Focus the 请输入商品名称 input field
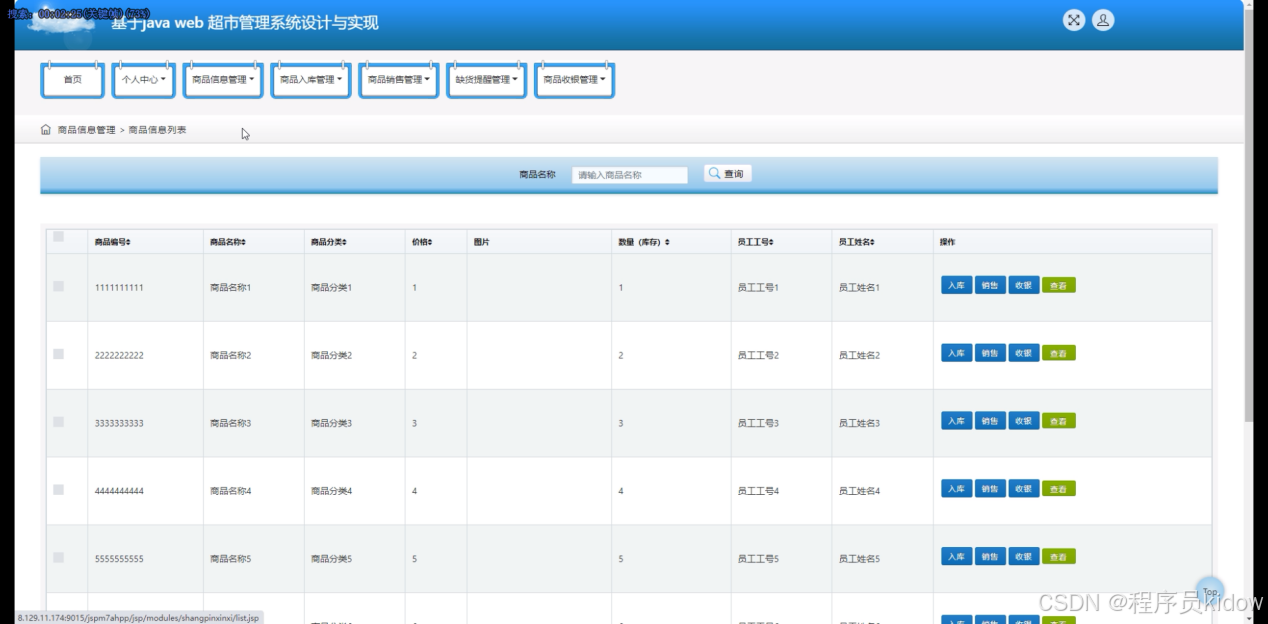Screen dimensions: 1268x624 (x=630, y=175)
